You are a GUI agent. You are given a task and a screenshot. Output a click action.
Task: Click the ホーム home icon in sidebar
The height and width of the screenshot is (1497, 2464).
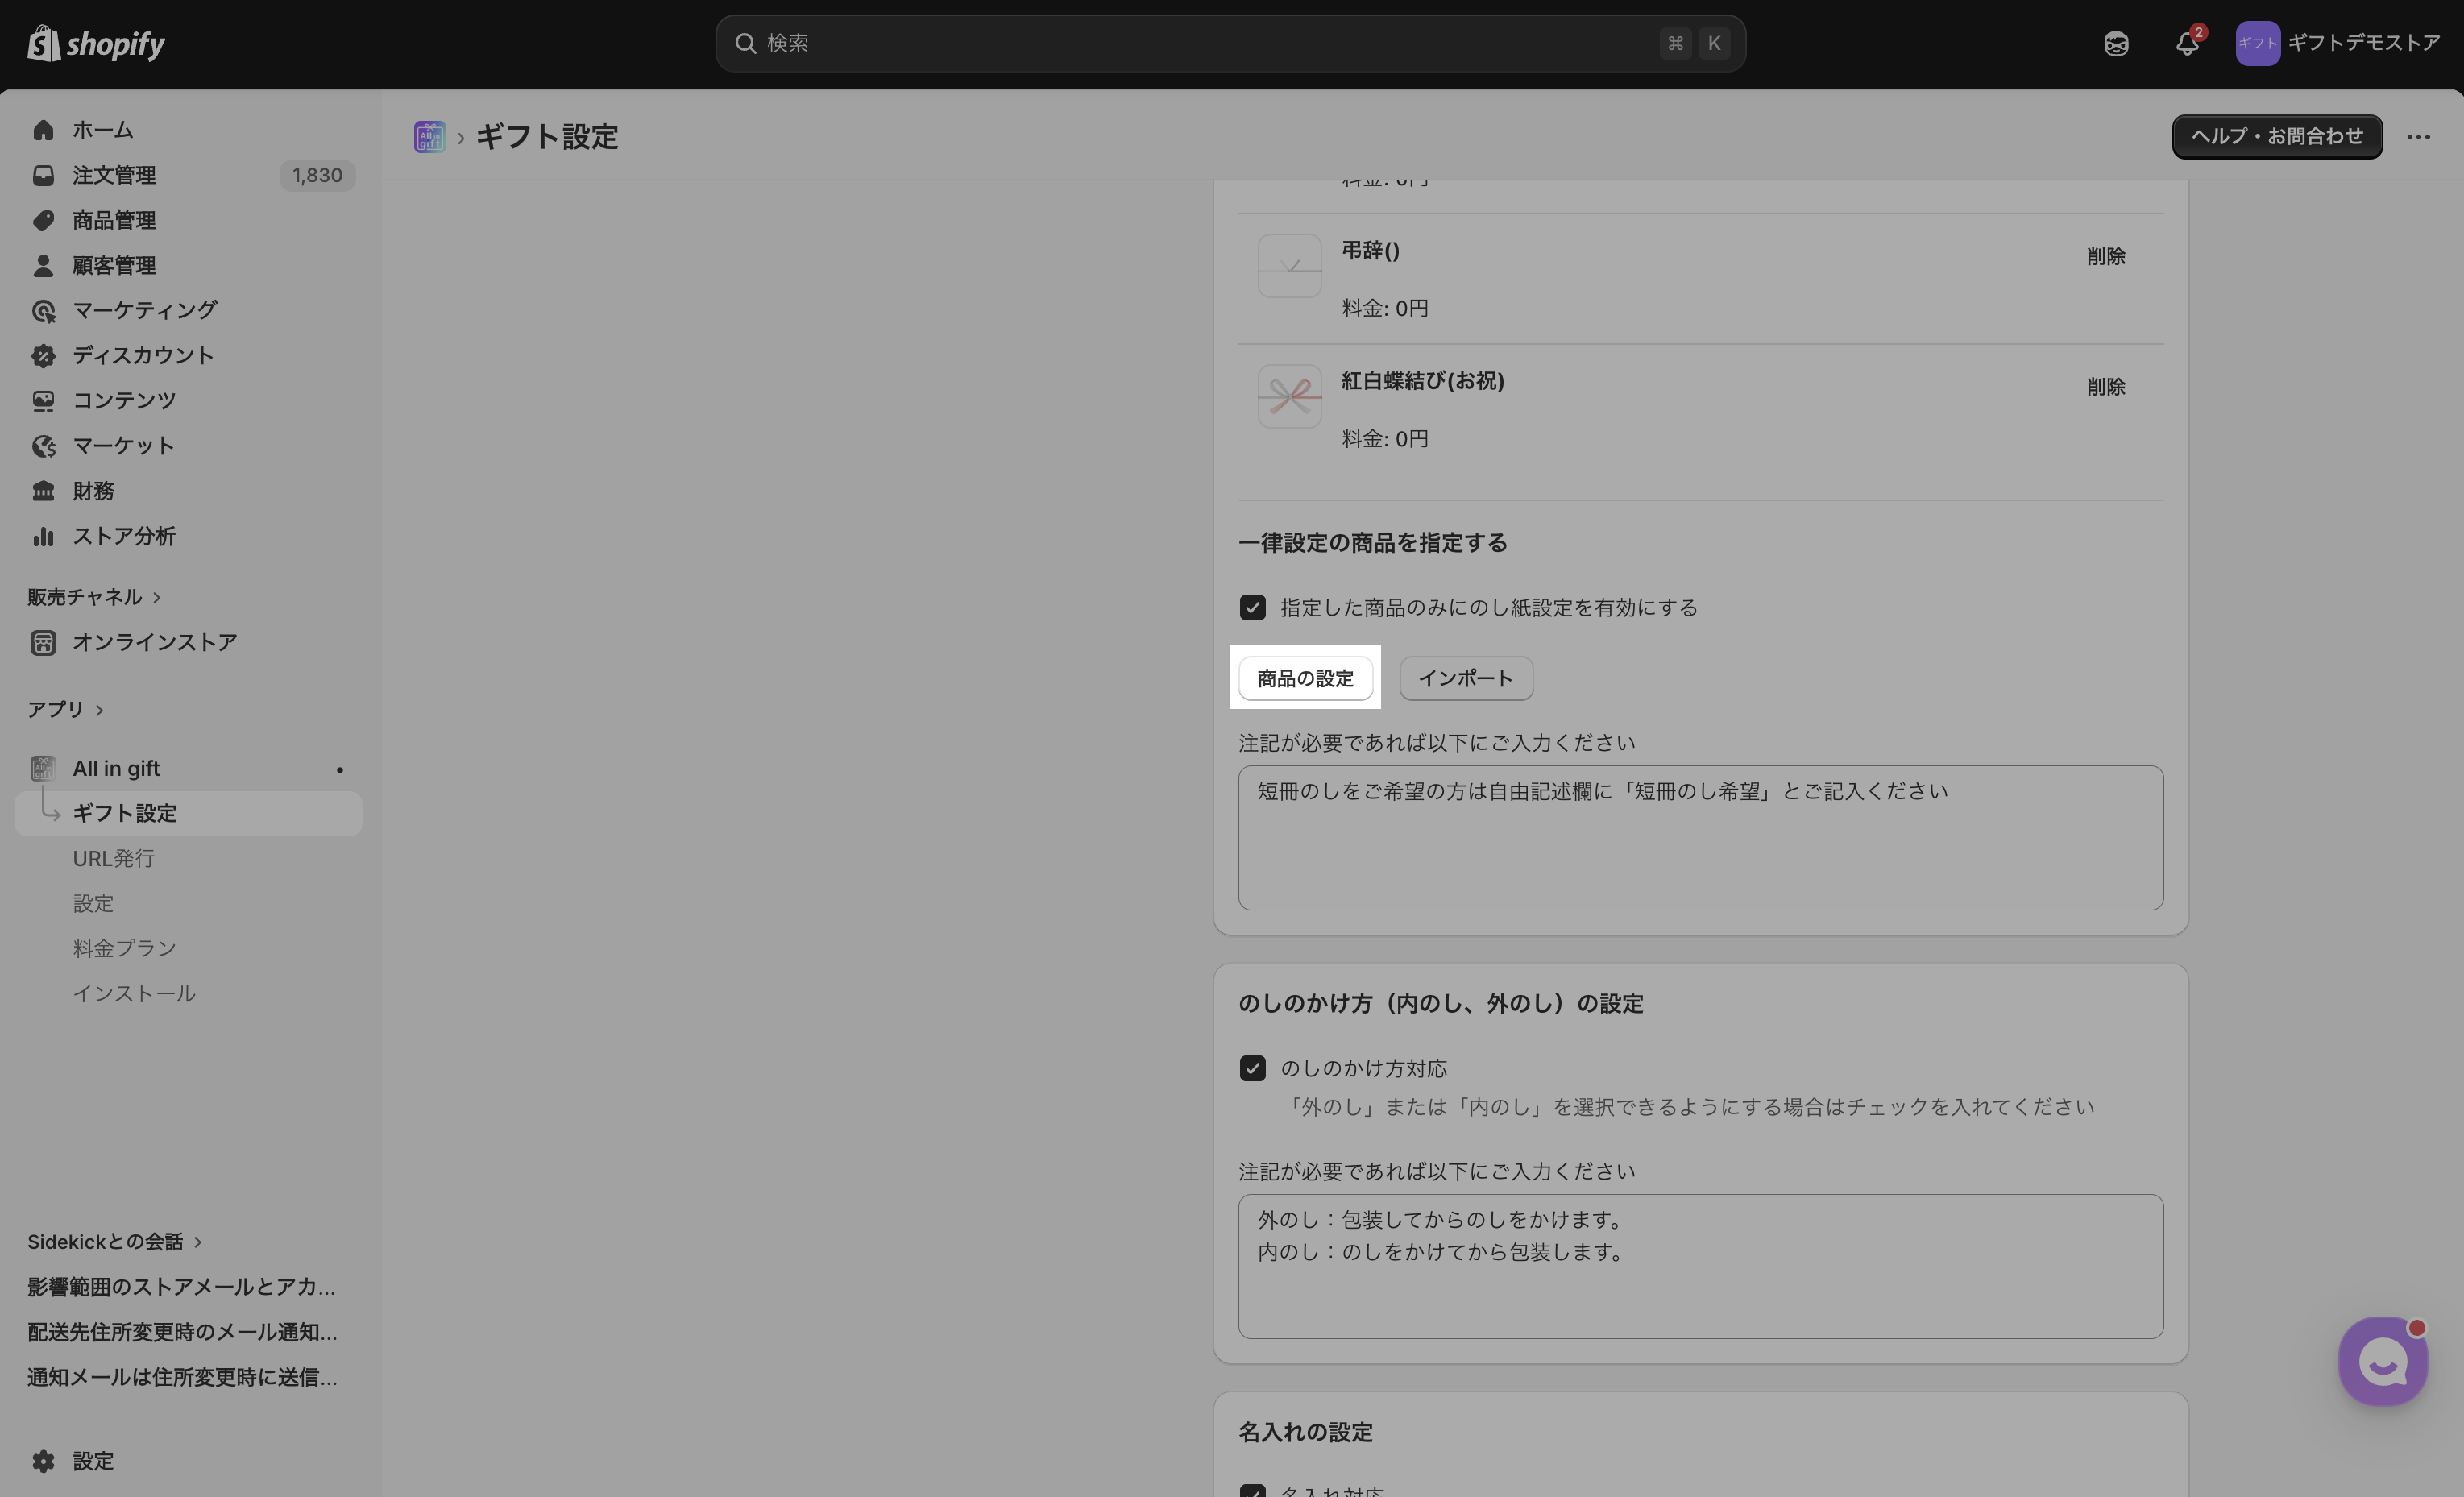(x=43, y=130)
